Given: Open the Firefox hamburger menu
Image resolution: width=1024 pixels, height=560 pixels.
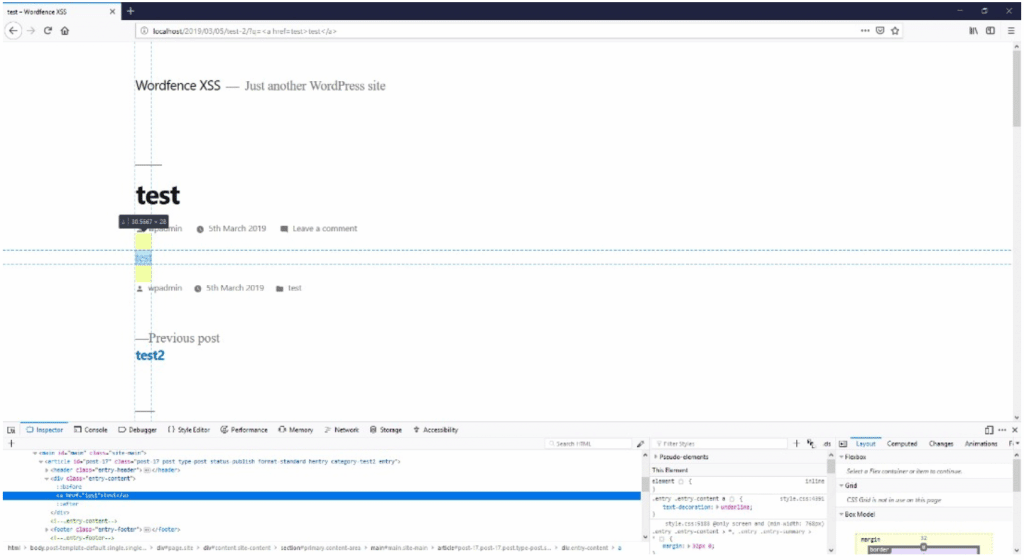Looking at the screenshot, I should (1010, 31).
